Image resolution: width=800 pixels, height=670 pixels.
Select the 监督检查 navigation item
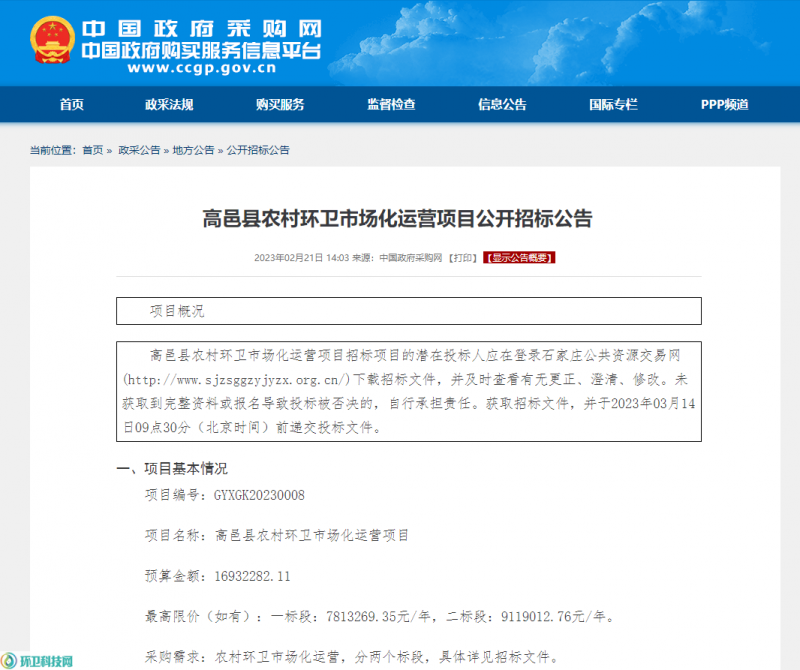(391, 105)
